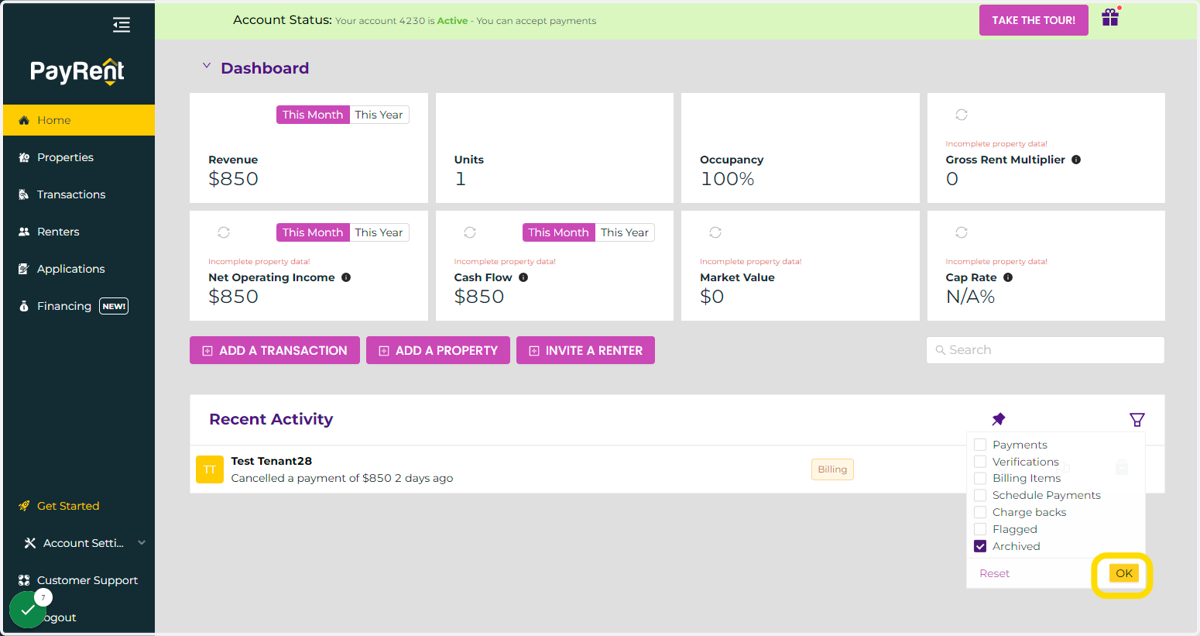Check the Verifications filter
This screenshot has height=636, width=1200.
(x=980, y=462)
